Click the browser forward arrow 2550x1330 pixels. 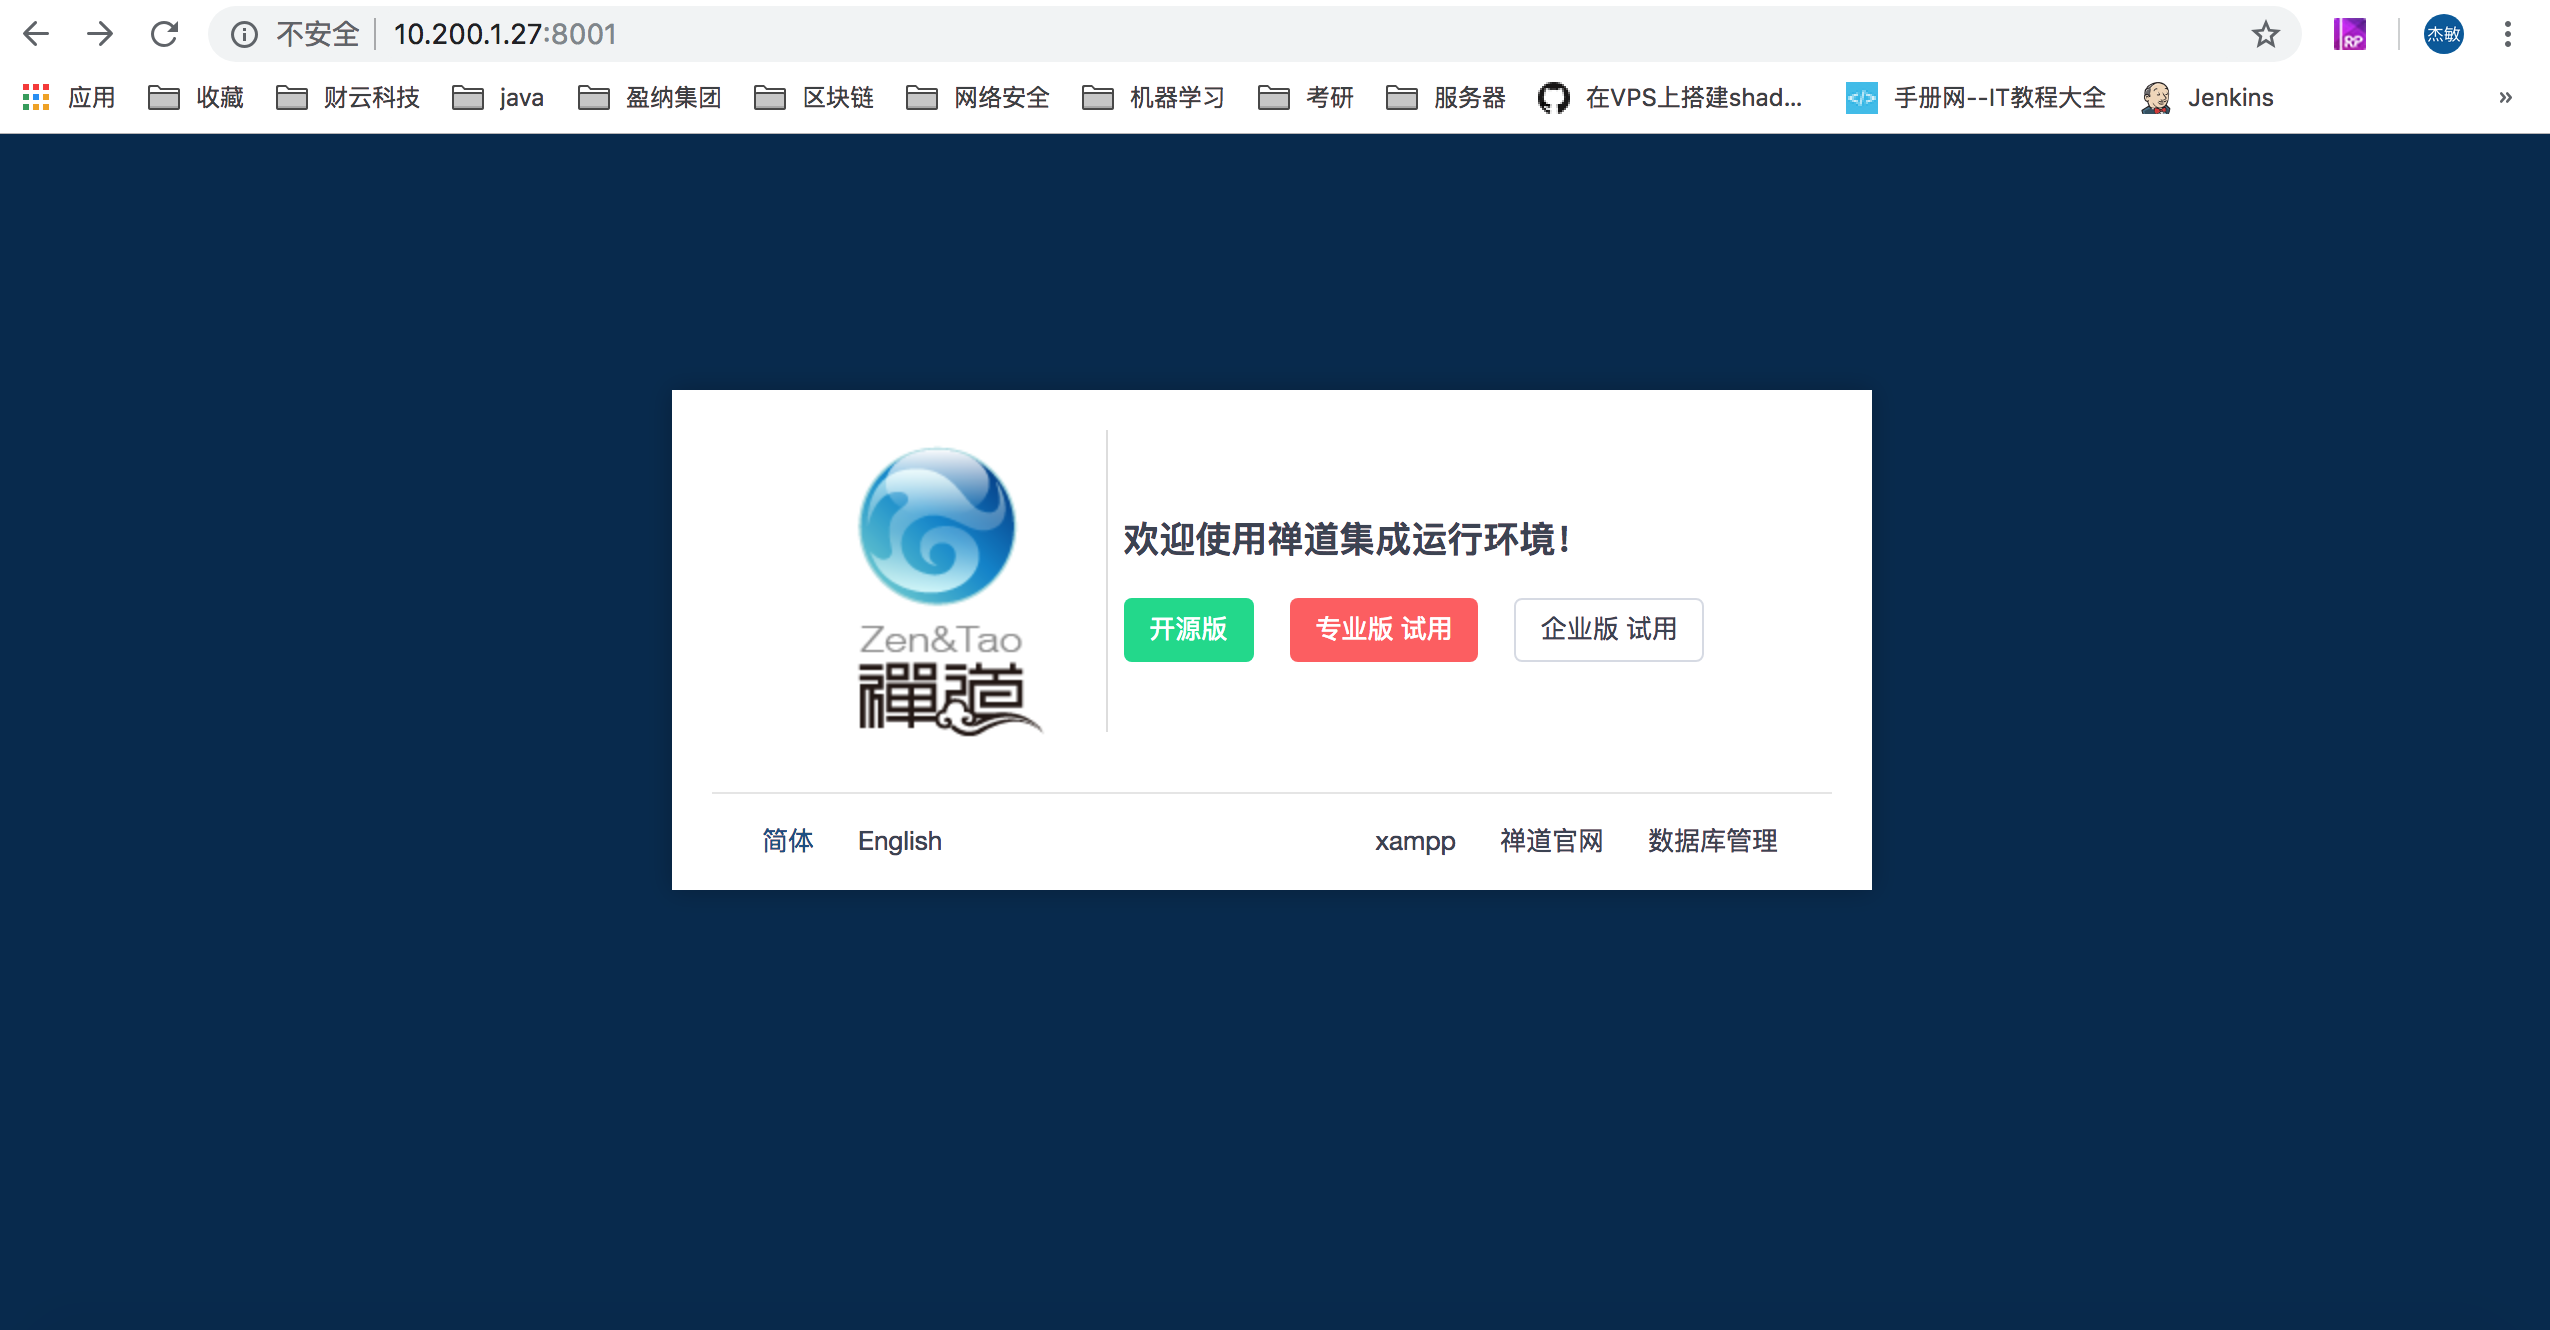pyautogui.click(x=100, y=34)
